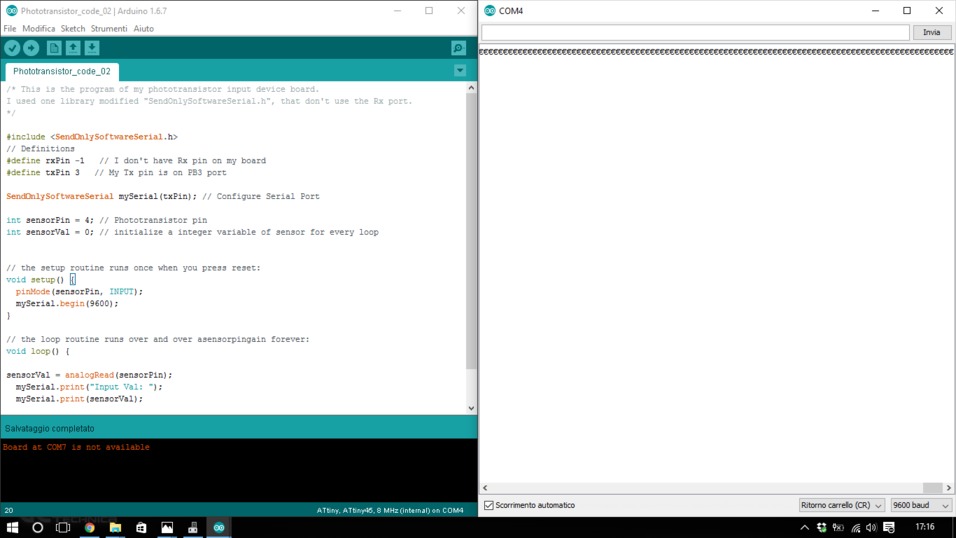This screenshot has width=956, height=538.
Task: Click the 'pinMode(sensorPin, INPUT);' line
Action: (x=79, y=292)
